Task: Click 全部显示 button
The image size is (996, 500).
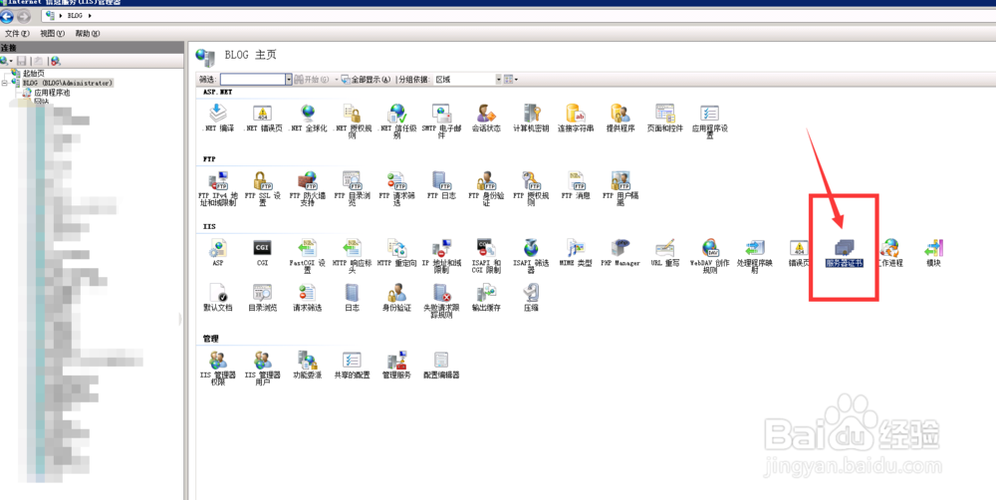Action: coord(367,79)
